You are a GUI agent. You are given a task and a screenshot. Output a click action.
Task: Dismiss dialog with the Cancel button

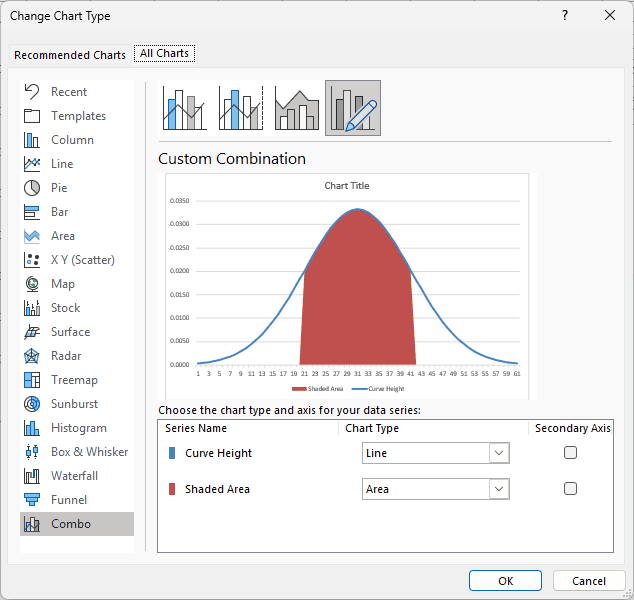(589, 581)
